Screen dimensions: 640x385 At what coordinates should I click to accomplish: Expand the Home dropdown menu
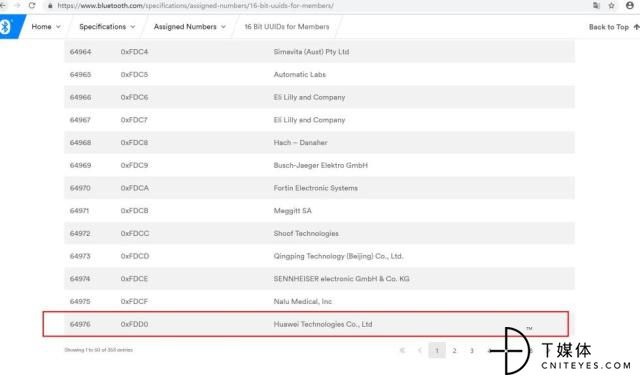pyautogui.click(x=46, y=27)
